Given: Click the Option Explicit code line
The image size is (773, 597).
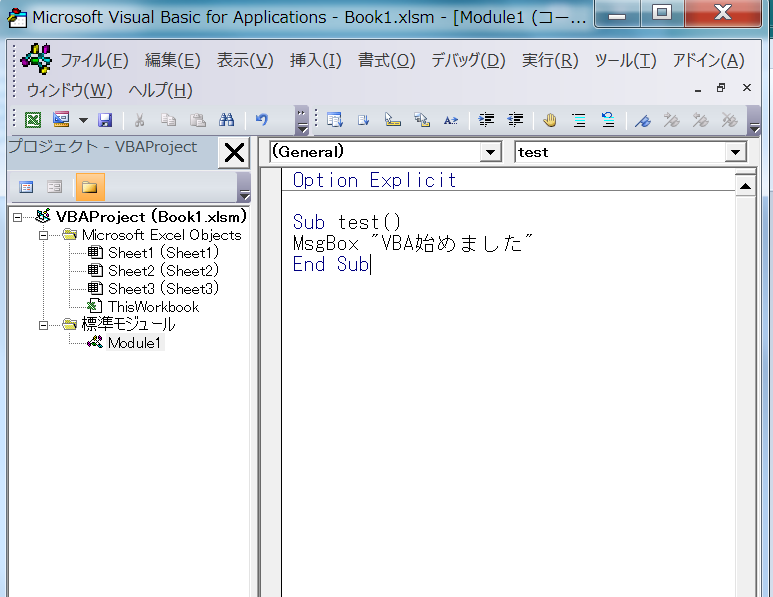Looking at the screenshot, I should pos(375,180).
